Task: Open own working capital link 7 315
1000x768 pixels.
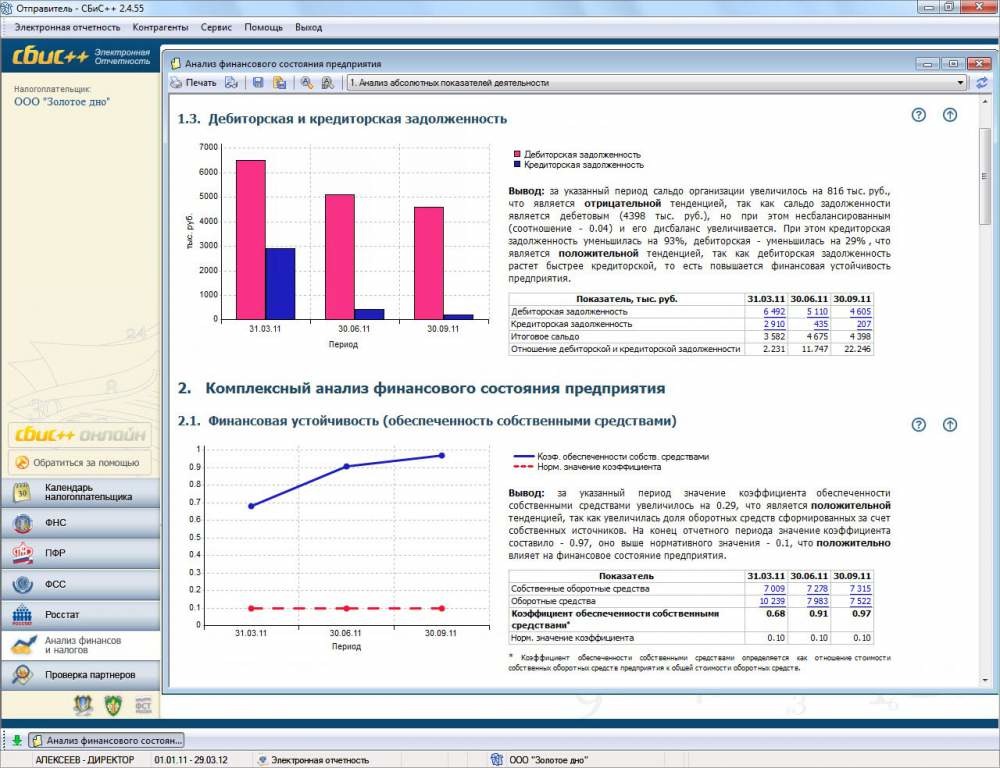Action: point(860,589)
